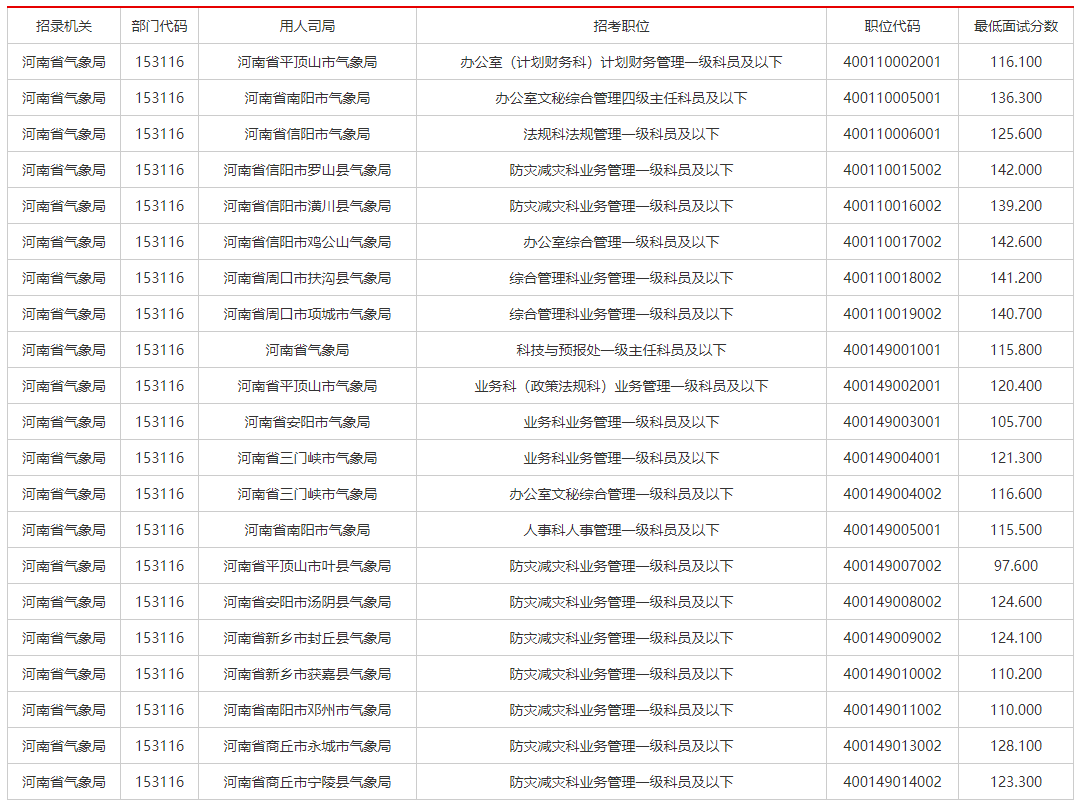Click 河南省周口市项城市气象局 cell
Screen dimensions: 1082x807
click(307, 314)
